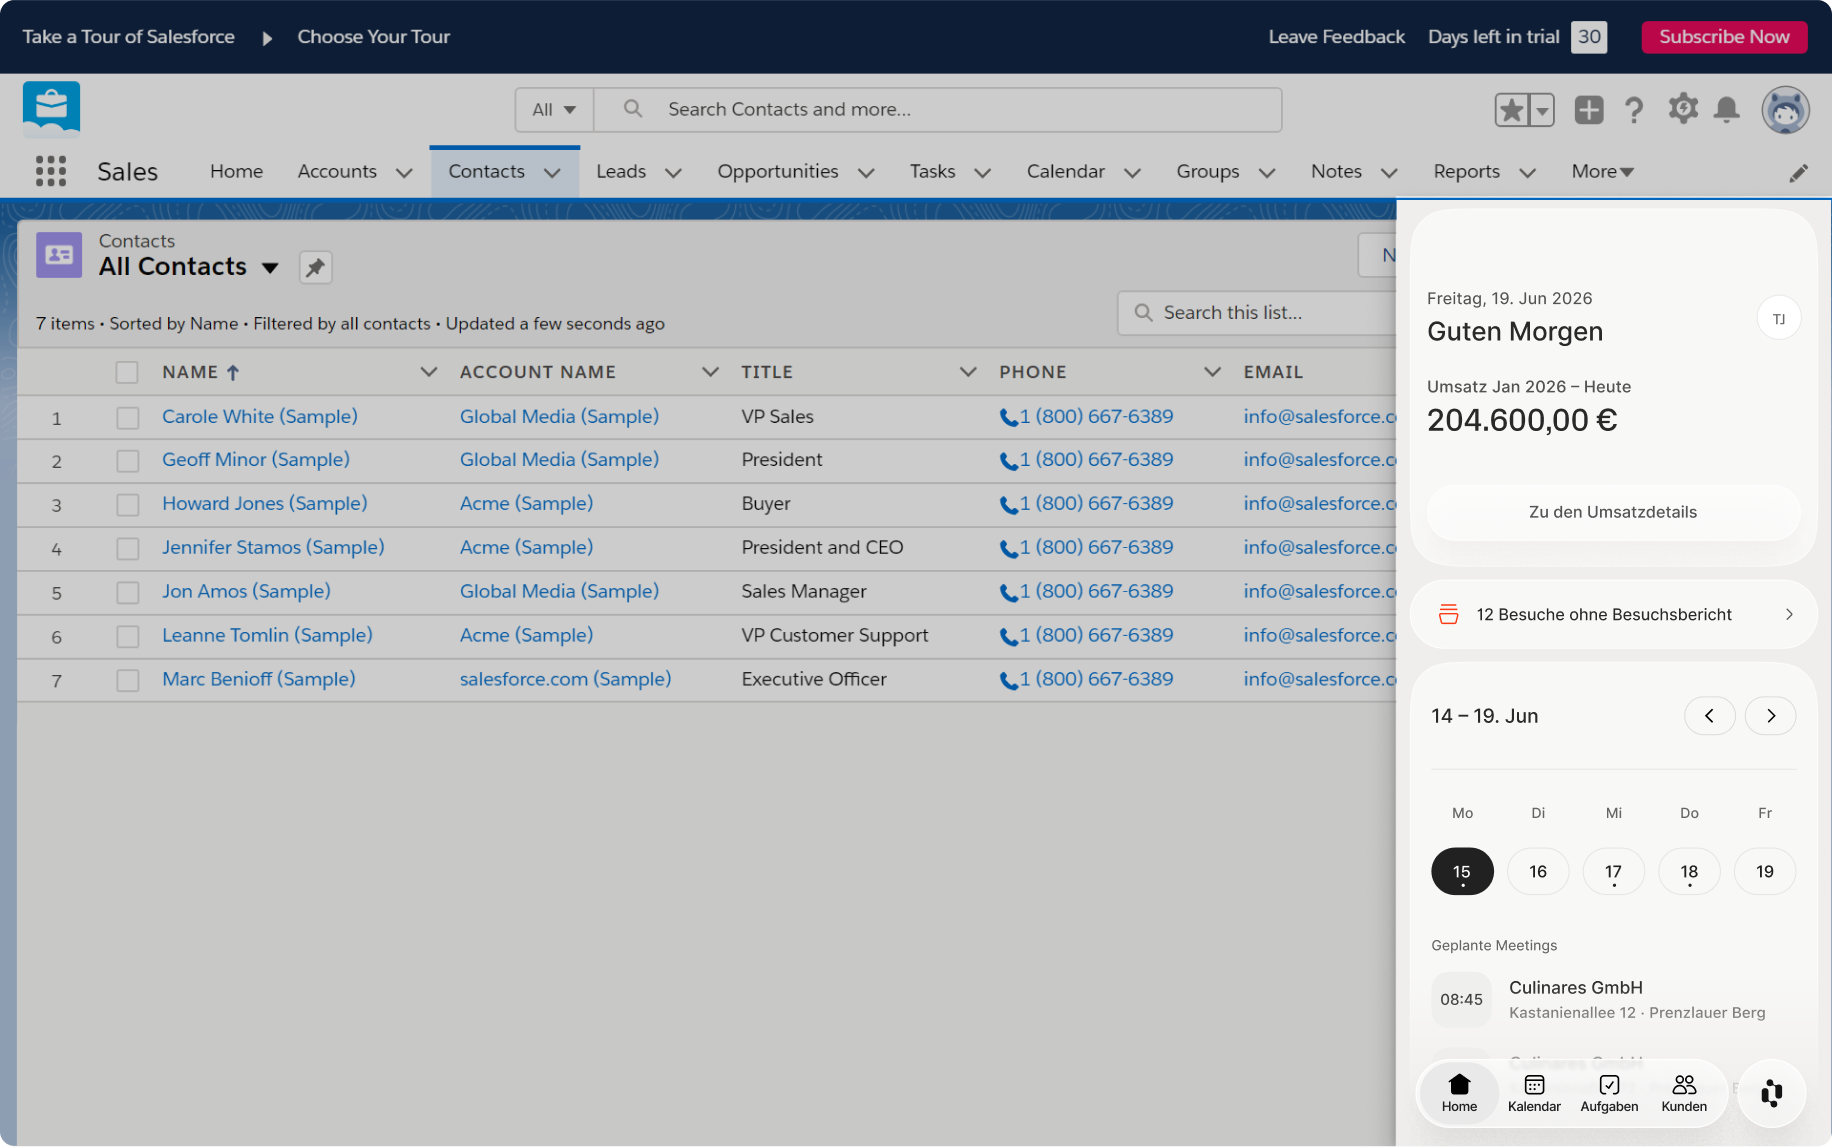Viewport: 1832px width, 1147px height.
Task: Select day 19 in the week strip
Action: (x=1764, y=872)
